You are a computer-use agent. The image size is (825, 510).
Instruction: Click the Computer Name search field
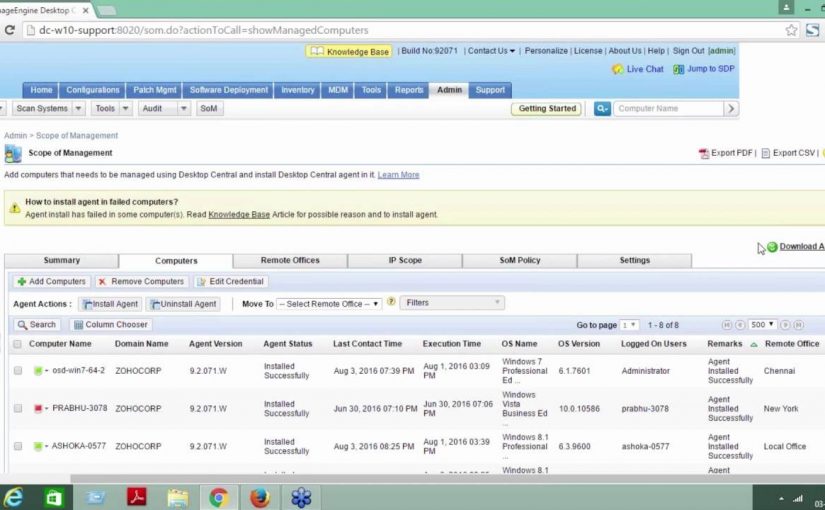tap(668, 109)
